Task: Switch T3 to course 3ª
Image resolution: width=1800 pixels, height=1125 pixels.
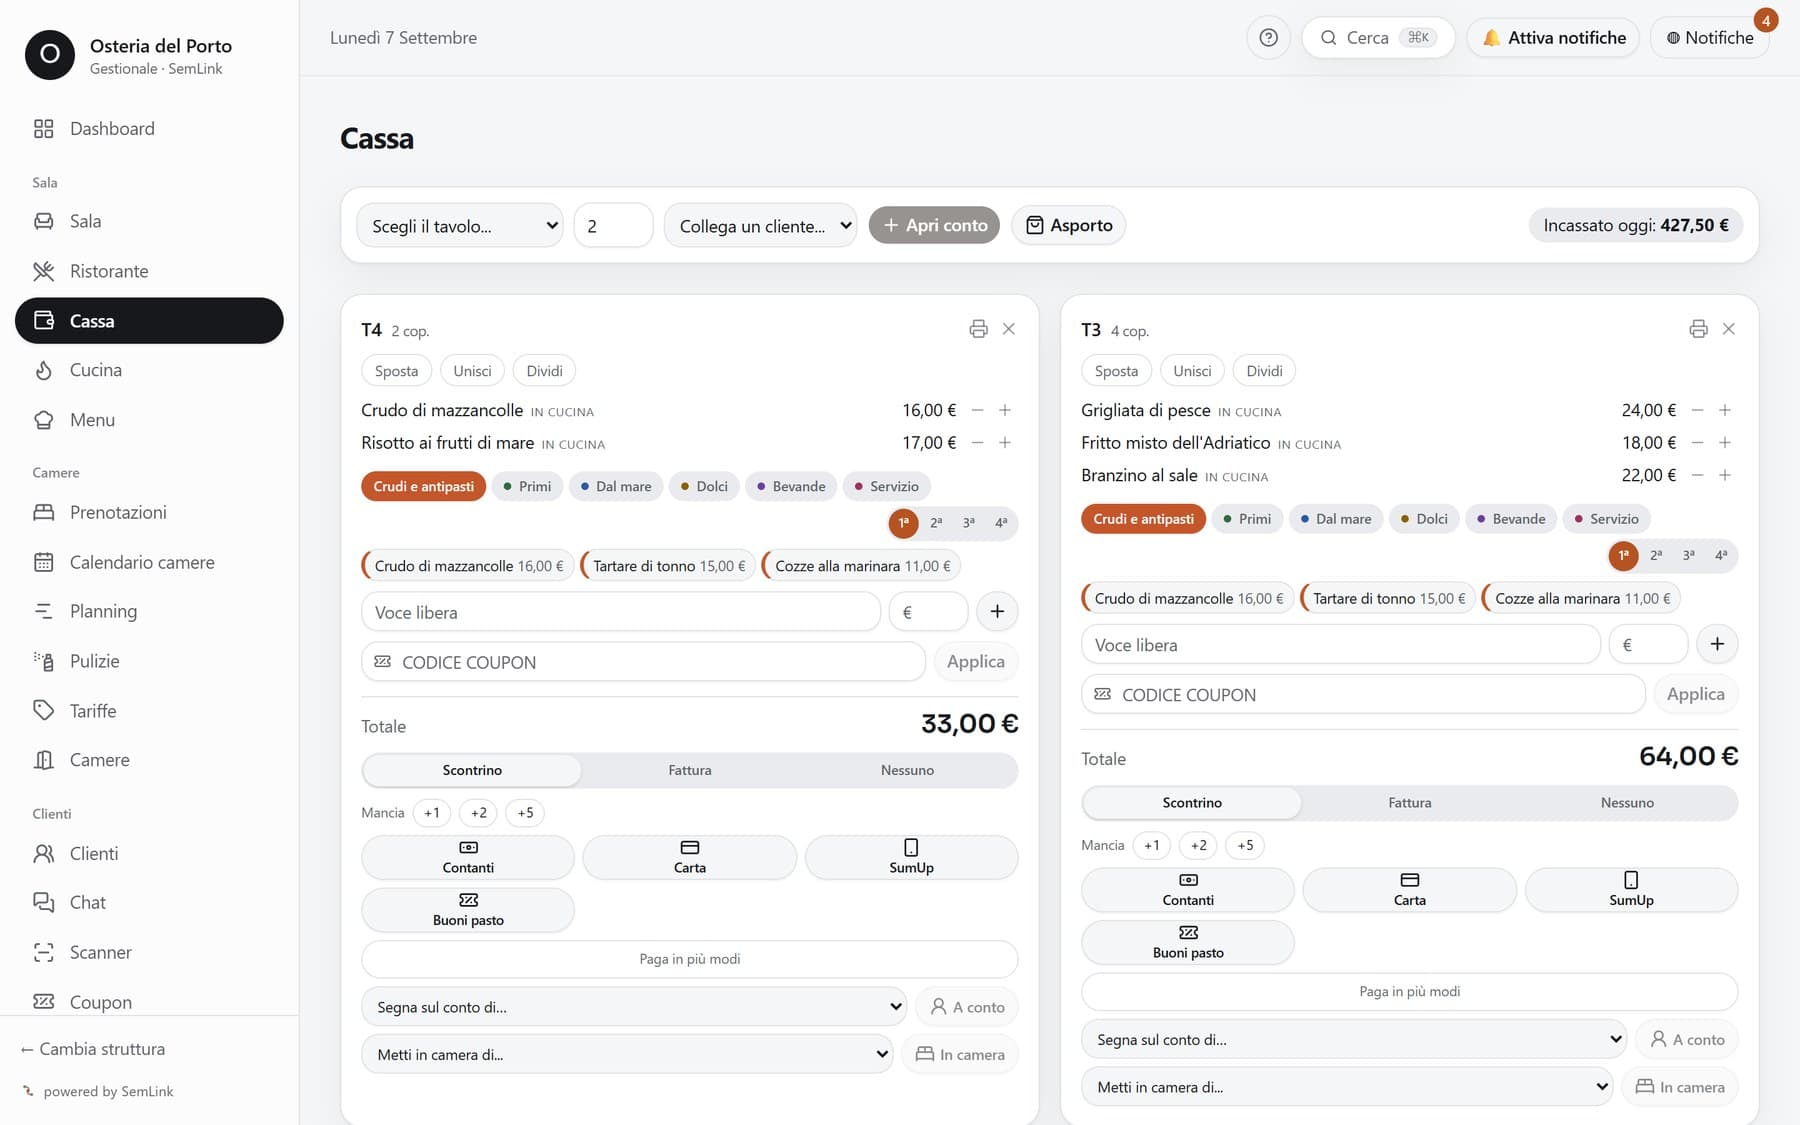Action: [1689, 555]
